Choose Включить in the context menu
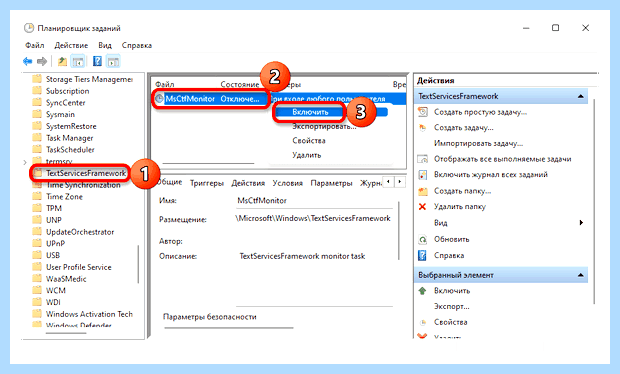Screen dimensions: 620x374 (310, 112)
